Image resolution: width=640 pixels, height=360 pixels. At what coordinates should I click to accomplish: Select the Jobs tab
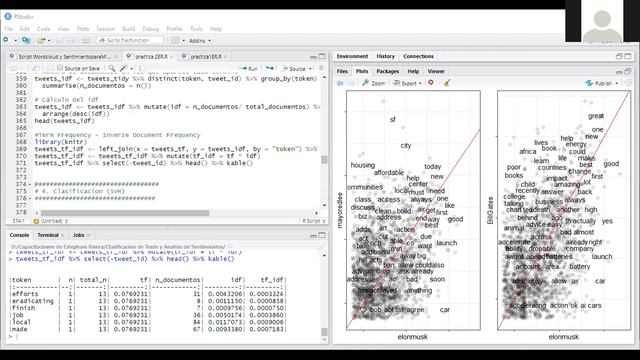tap(78, 235)
